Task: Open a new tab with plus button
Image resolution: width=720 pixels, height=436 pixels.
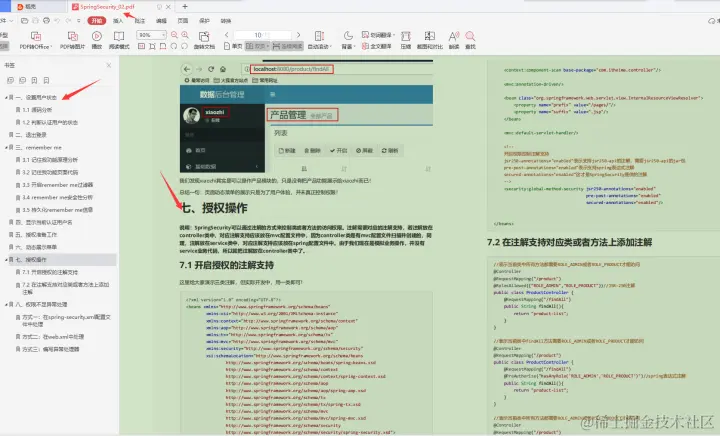Action: coord(185,6)
